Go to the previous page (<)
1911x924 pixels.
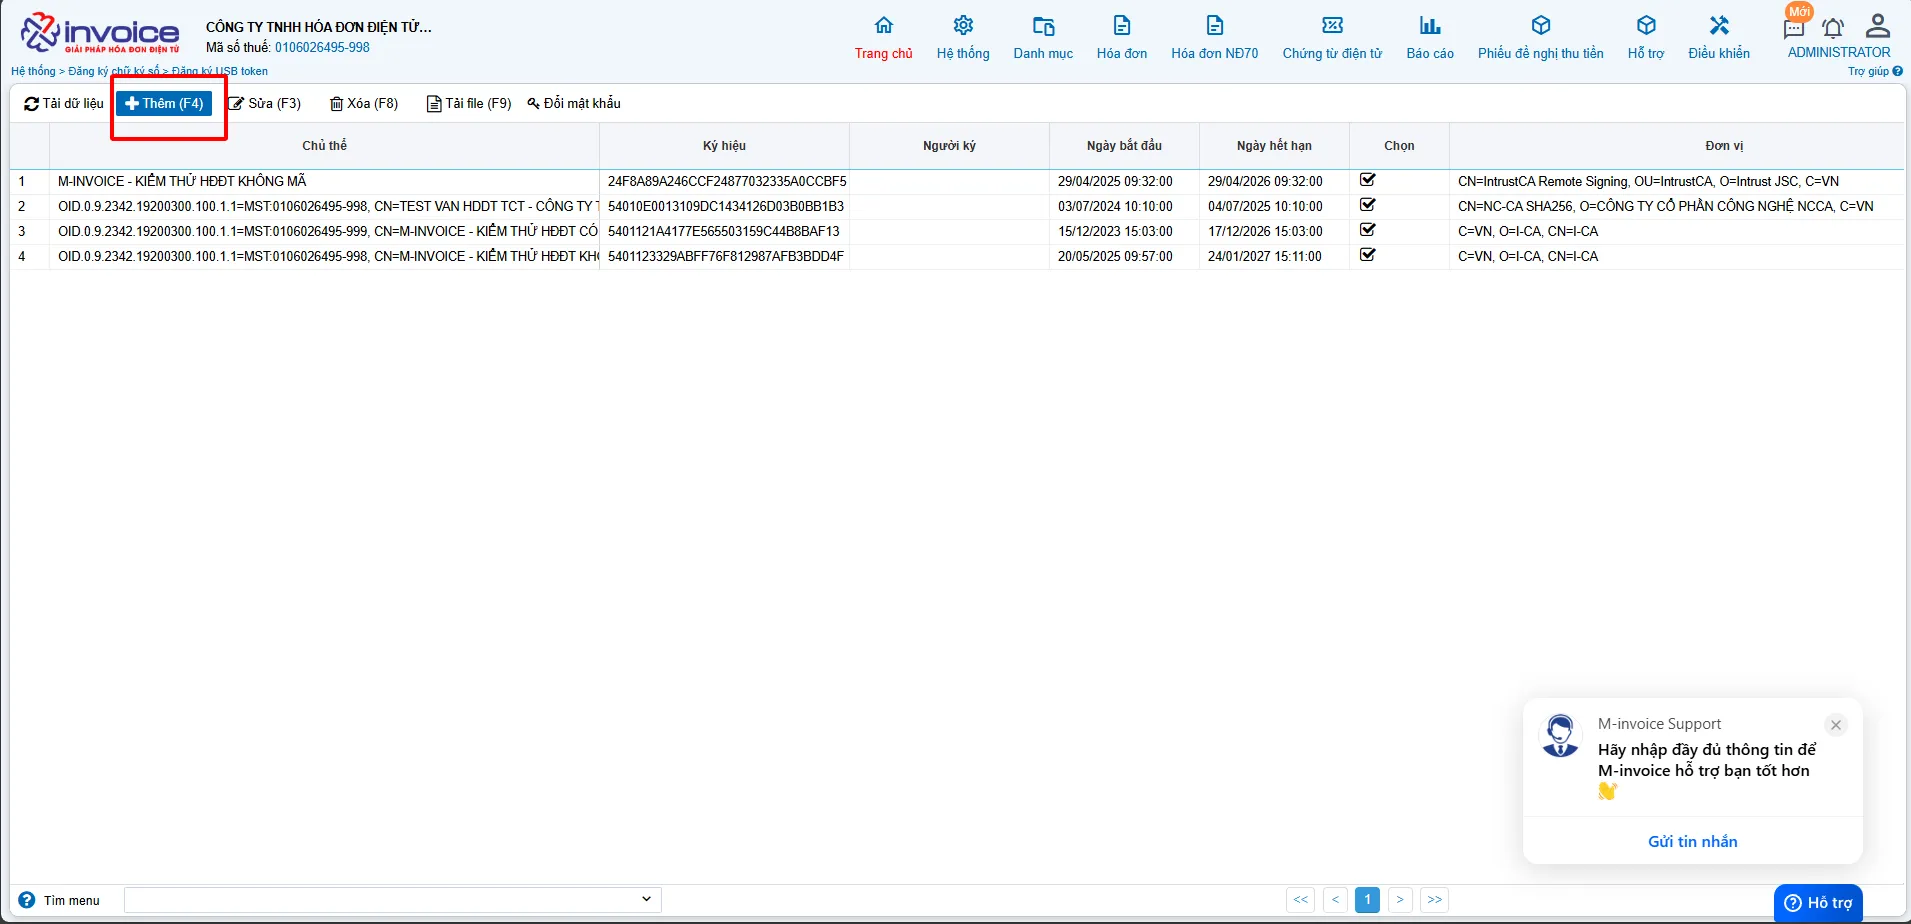pos(1335,899)
